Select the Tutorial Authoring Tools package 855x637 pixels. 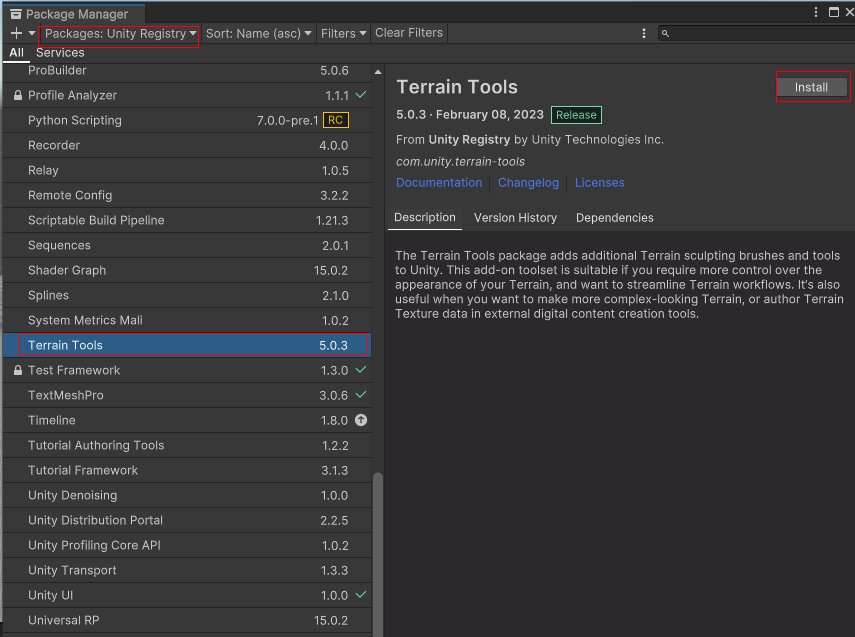tap(187, 446)
